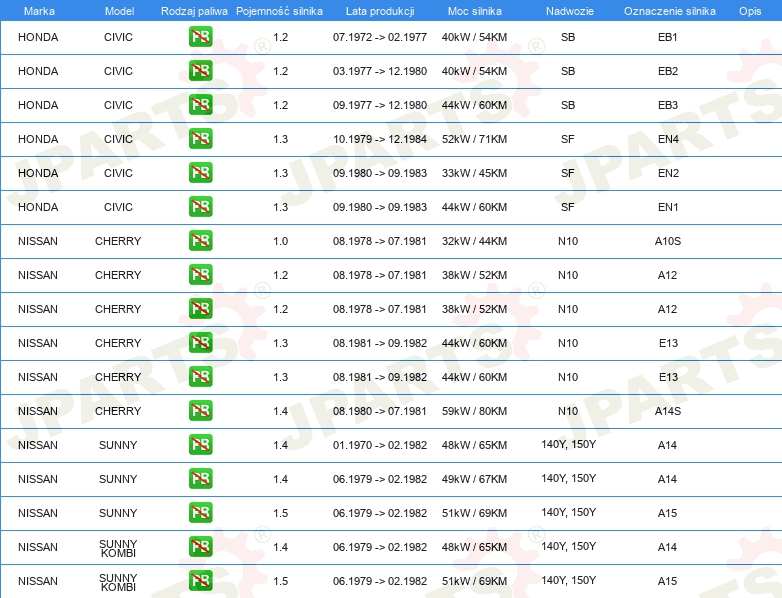Click the Lata produkcji column header
The height and width of the screenshot is (598, 782).
(380, 11)
